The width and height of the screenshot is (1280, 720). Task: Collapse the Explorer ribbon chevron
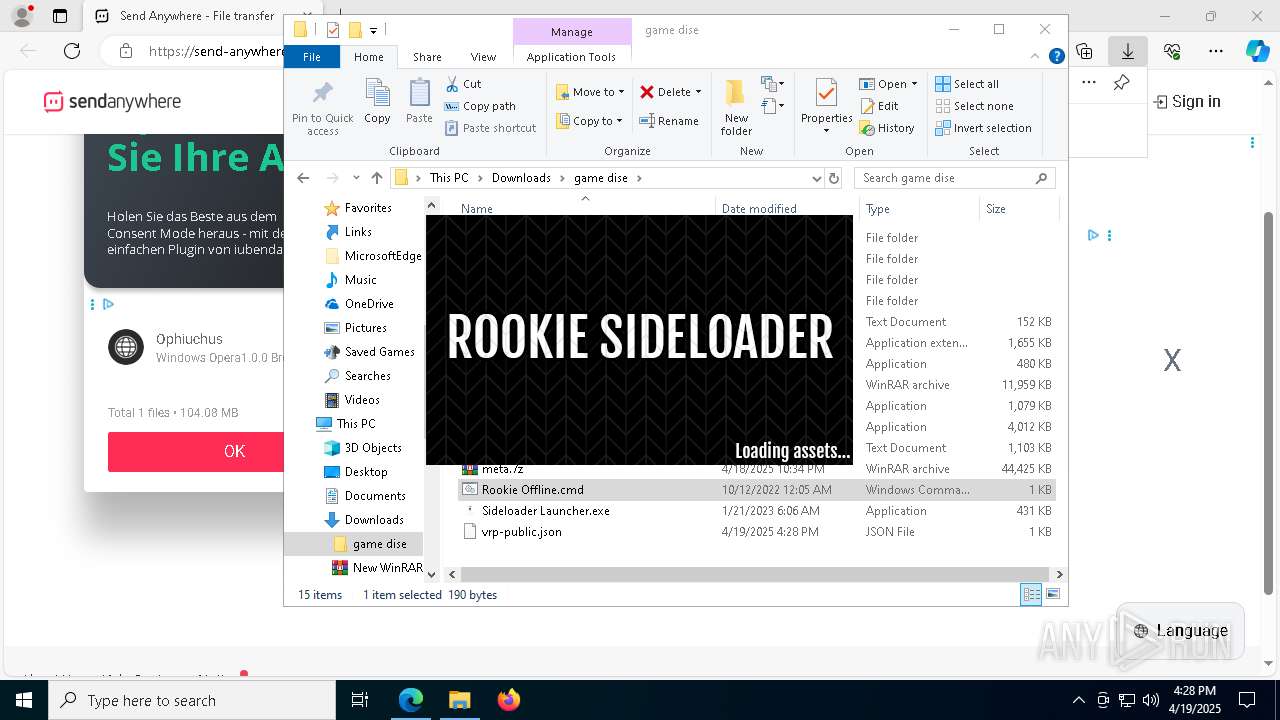coord(1035,57)
